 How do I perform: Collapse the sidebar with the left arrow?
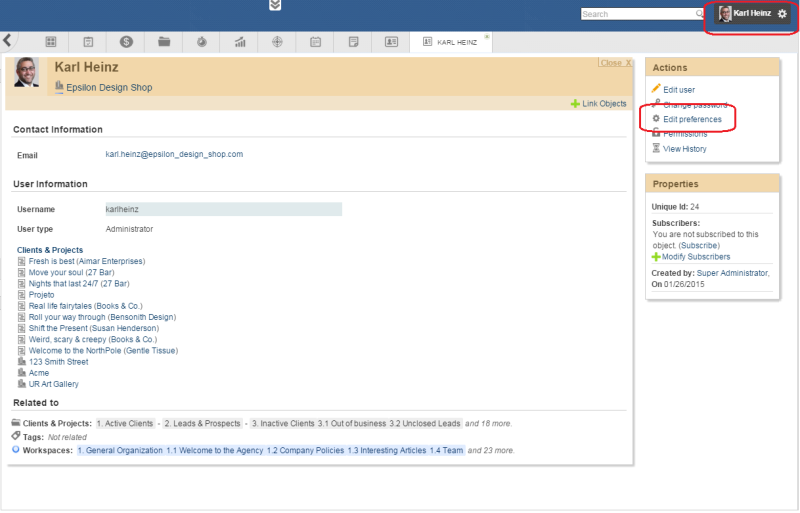pos(8,41)
